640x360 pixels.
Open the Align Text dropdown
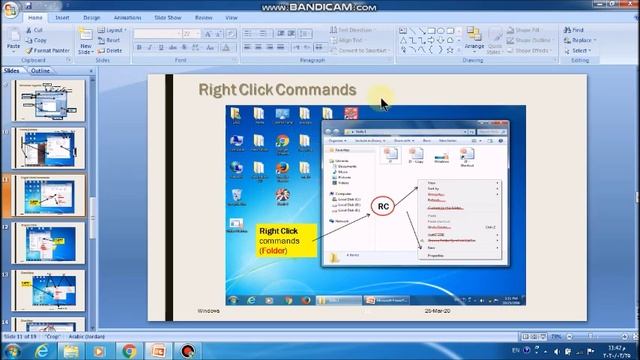tap(348, 40)
